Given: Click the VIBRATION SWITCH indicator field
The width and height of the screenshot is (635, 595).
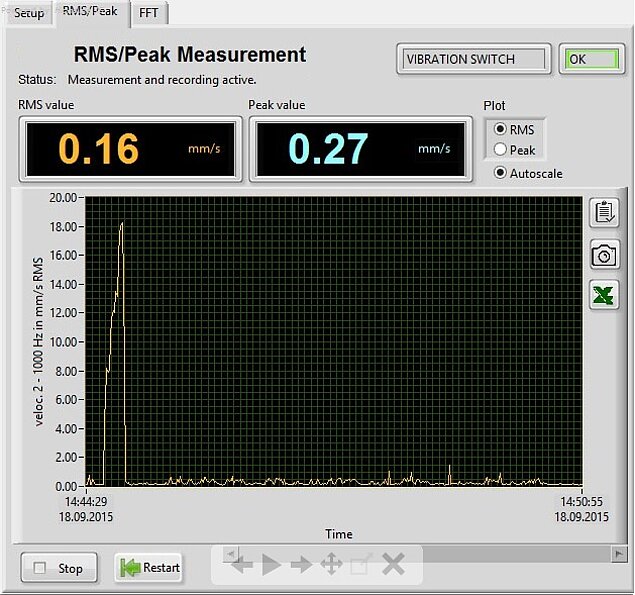Looking at the screenshot, I should (473, 59).
